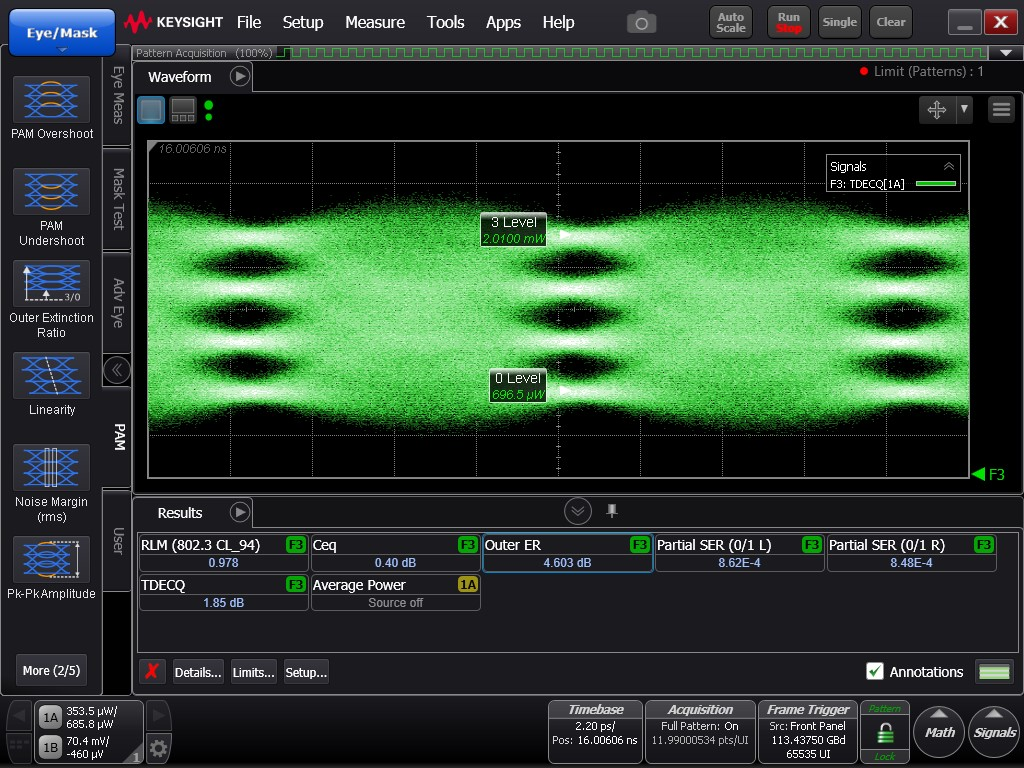Image resolution: width=1024 pixels, height=768 pixels.
Task: Toggle the Run/Stop acquisition button
Action: click(789, 22)
